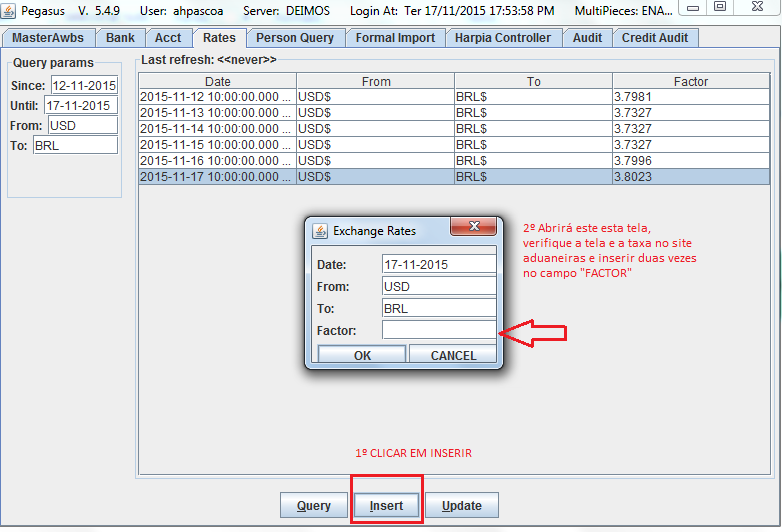Select the 2015-11-15 rate row

coord(454,145)
